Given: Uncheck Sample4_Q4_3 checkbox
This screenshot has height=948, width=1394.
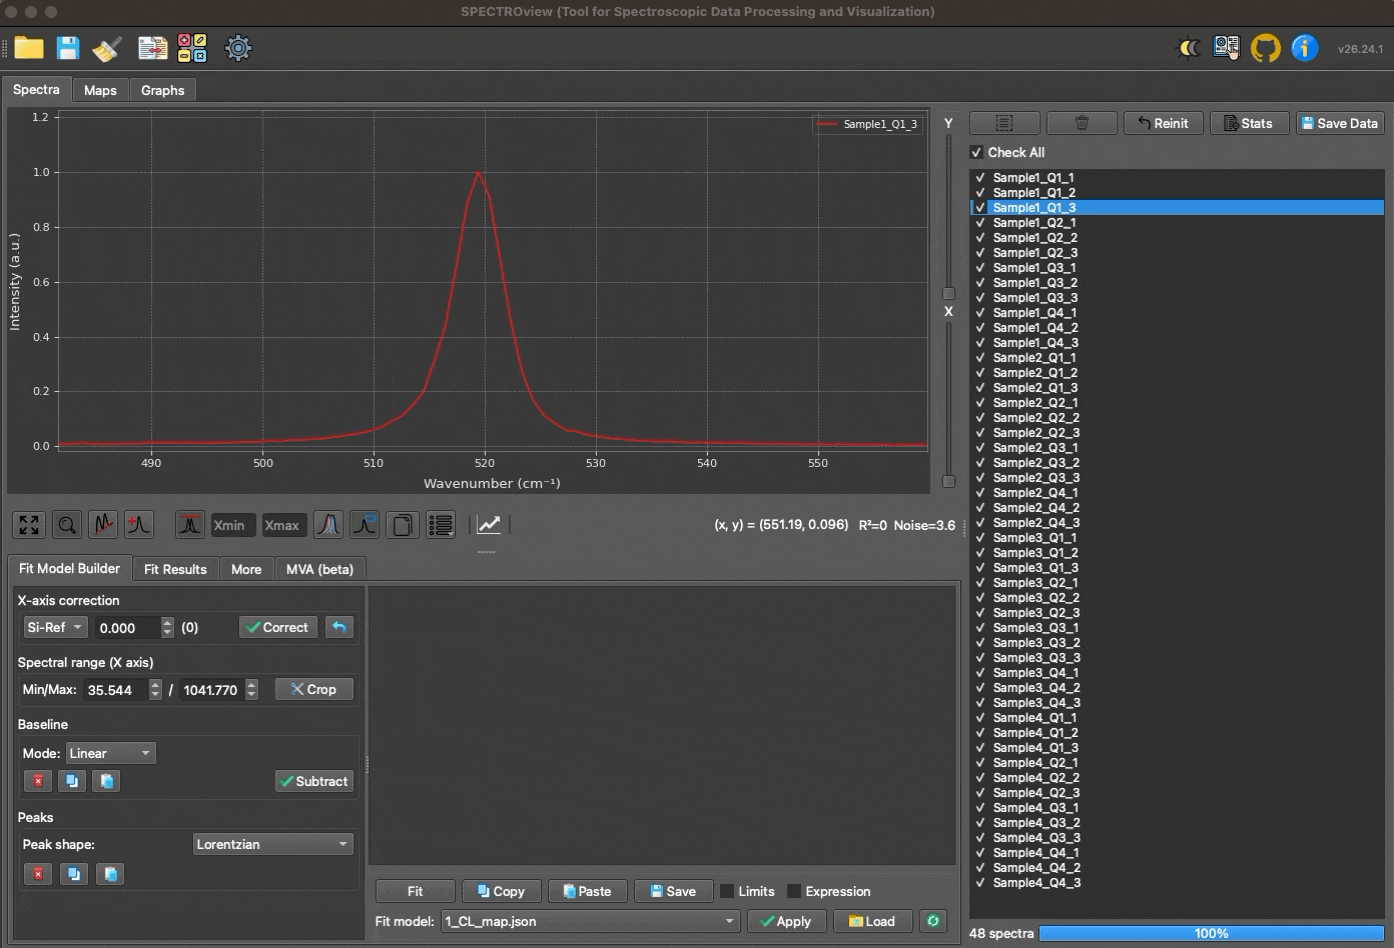Looking at the screenshot, I should [x=980, y=883].
